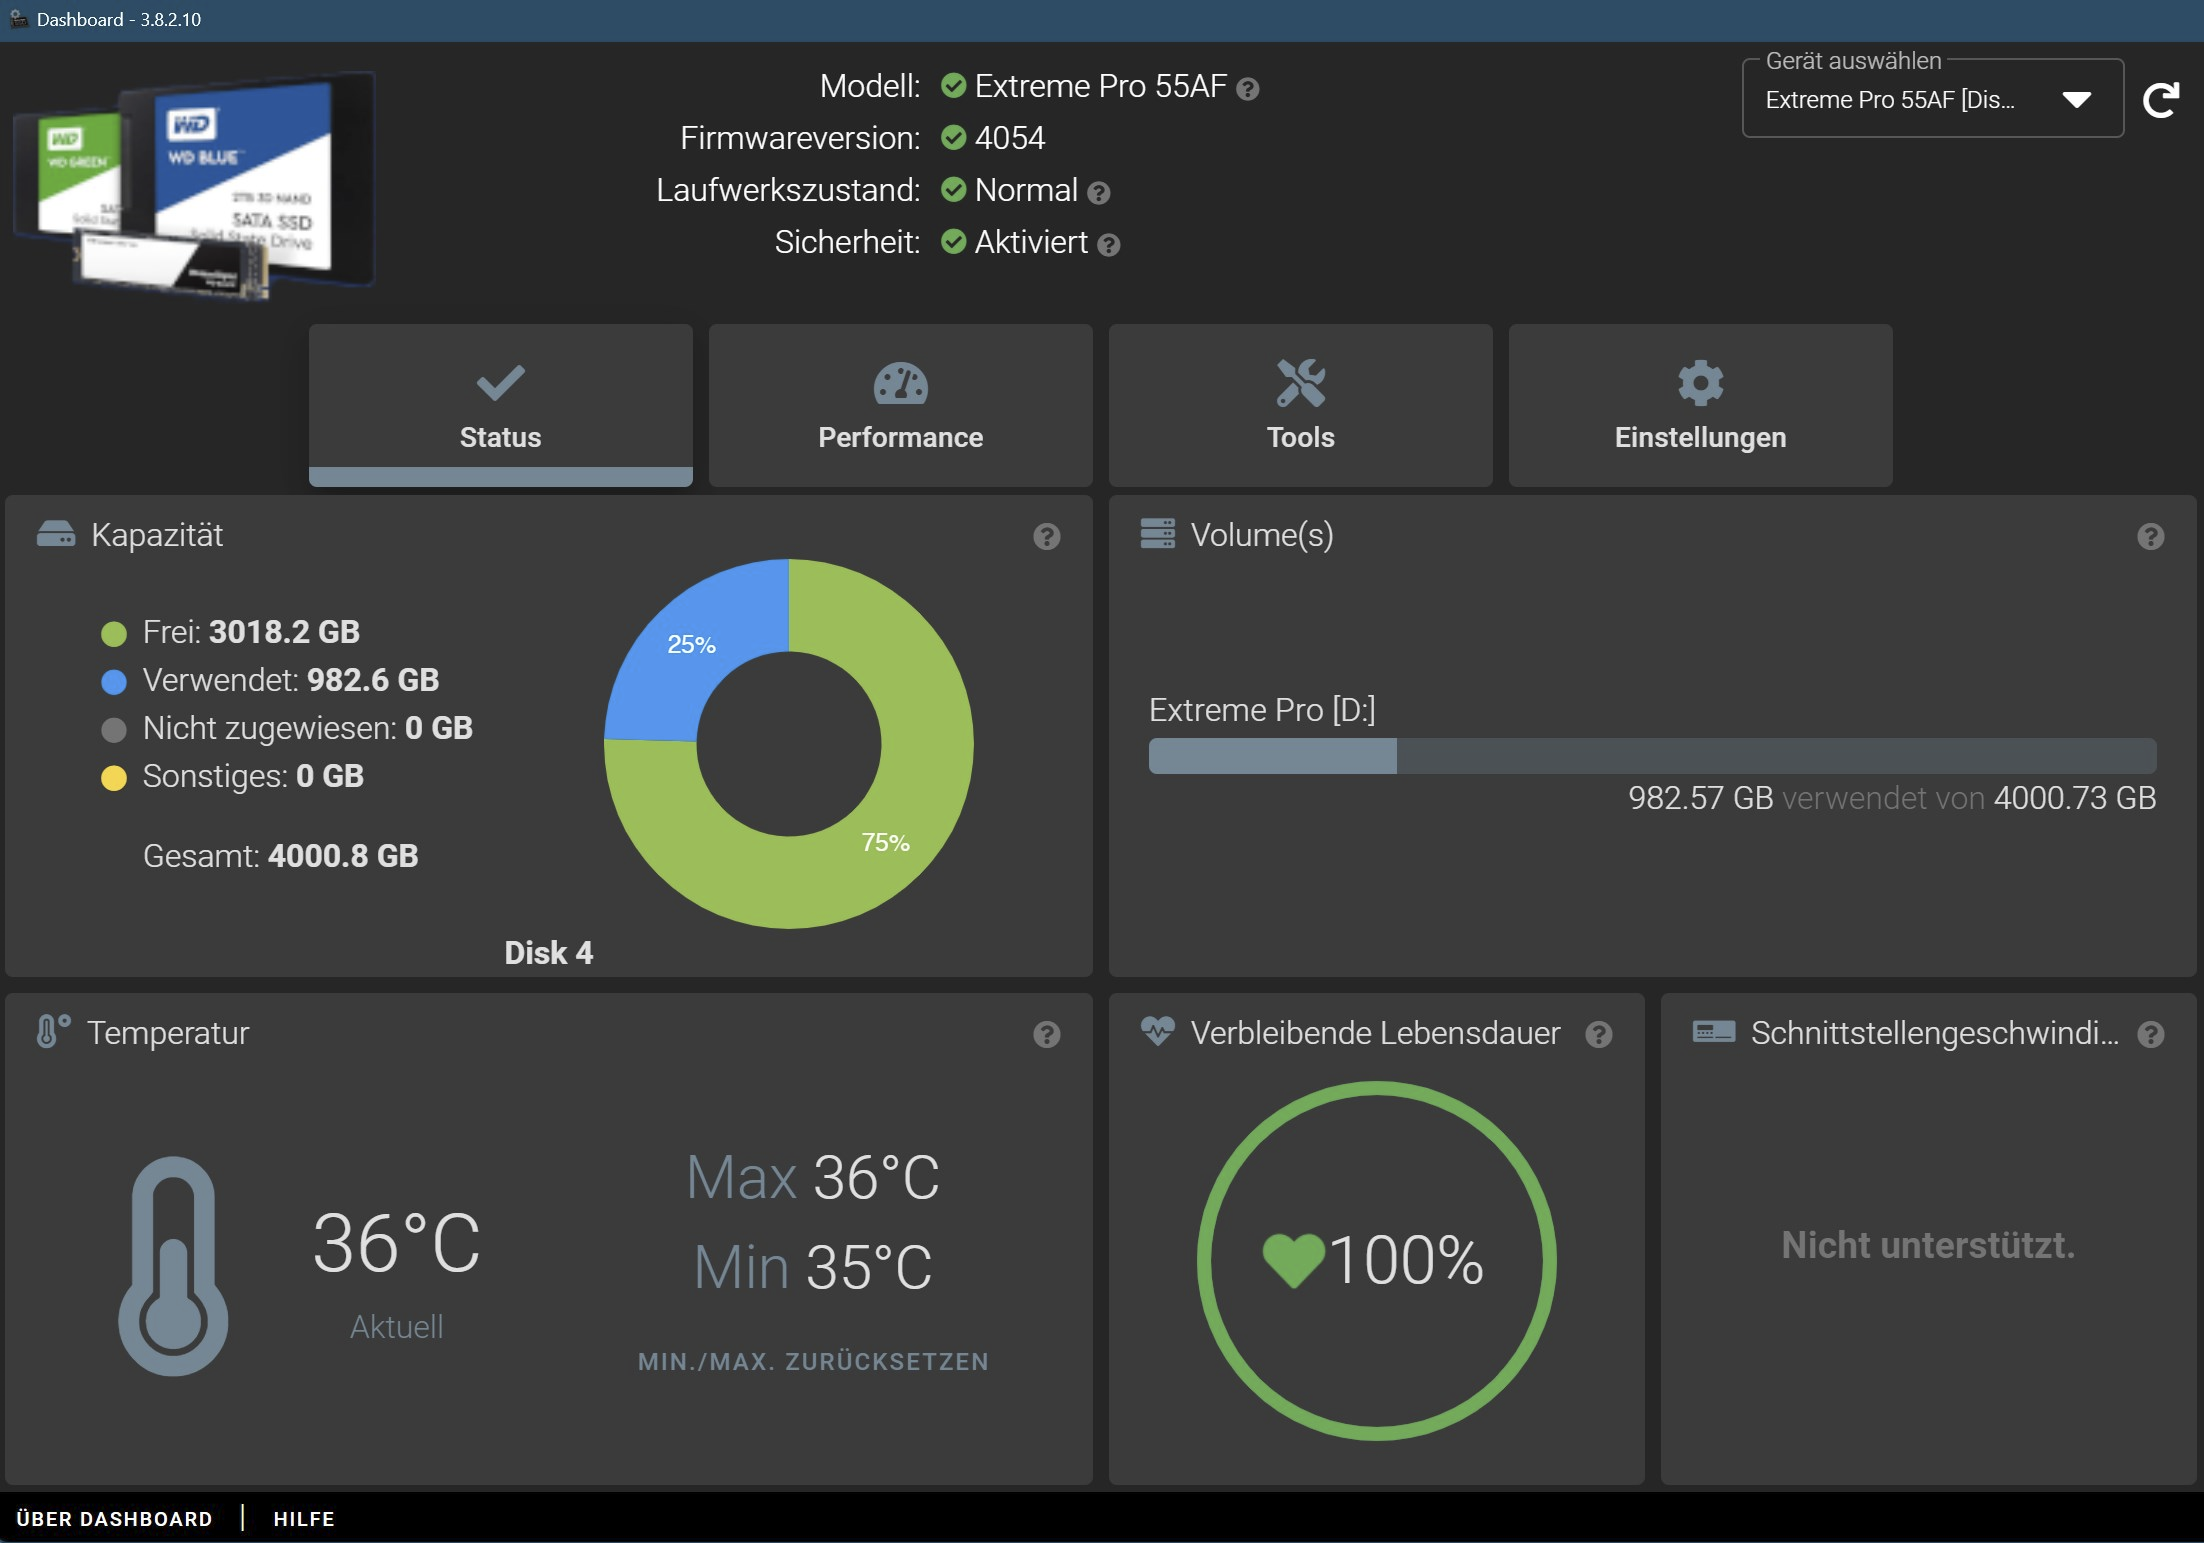The image size is (2204, 1543).
Task: Click the refresh icon next to device selector
Action: click(x=2160, y=100)
